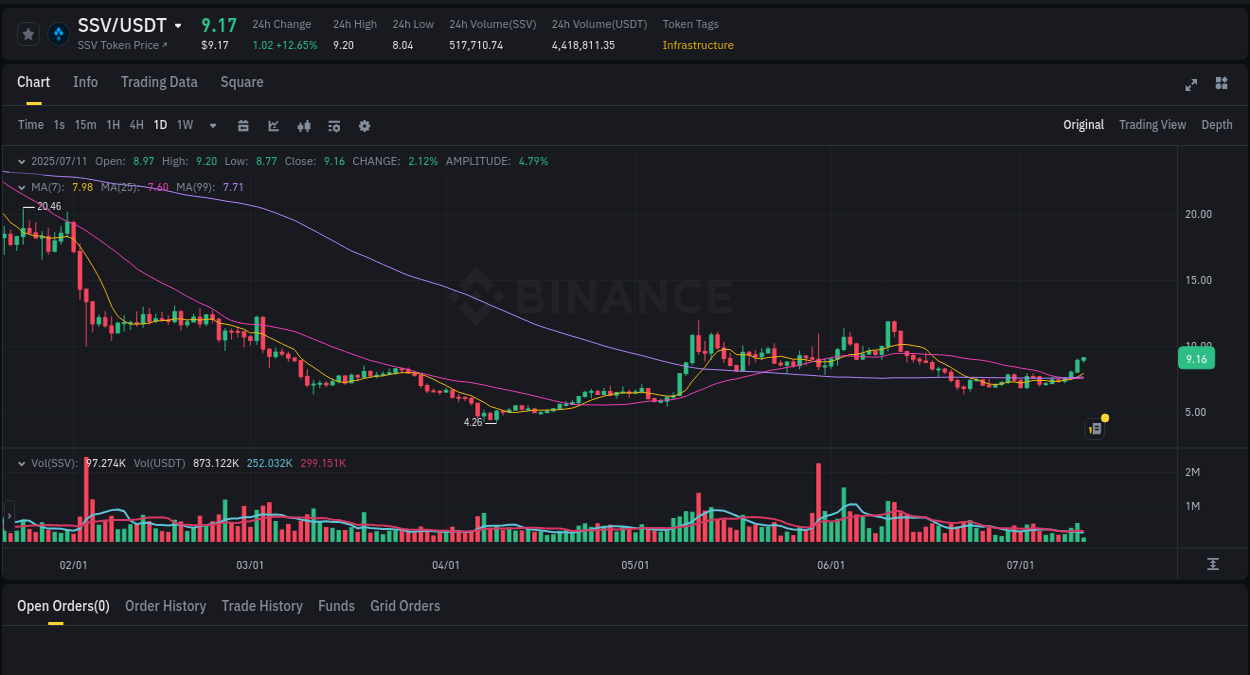This screenshot has height=675, width=1250.
Task: Open the Funds tab
Action: 336,606
